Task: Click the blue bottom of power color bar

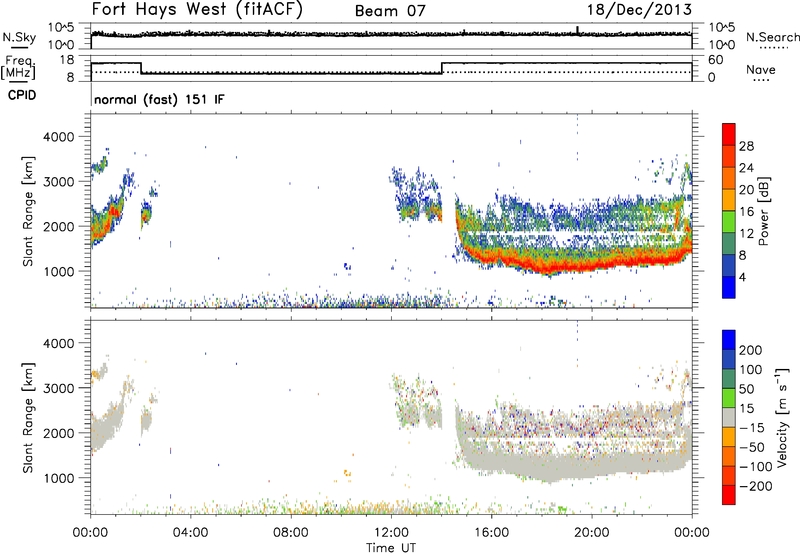Action: point(729,287)
